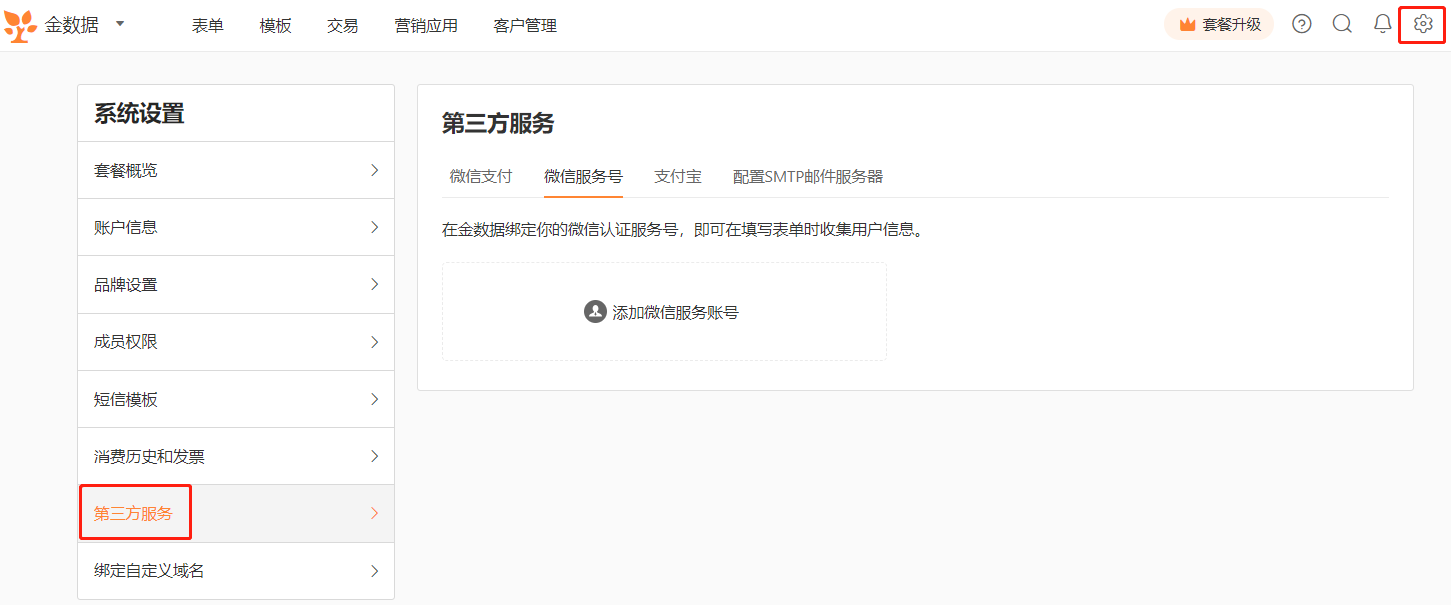
Task: Click the chevron beside 绑定自定义域名
Action: pyautogui.click(x=375, y=571)
